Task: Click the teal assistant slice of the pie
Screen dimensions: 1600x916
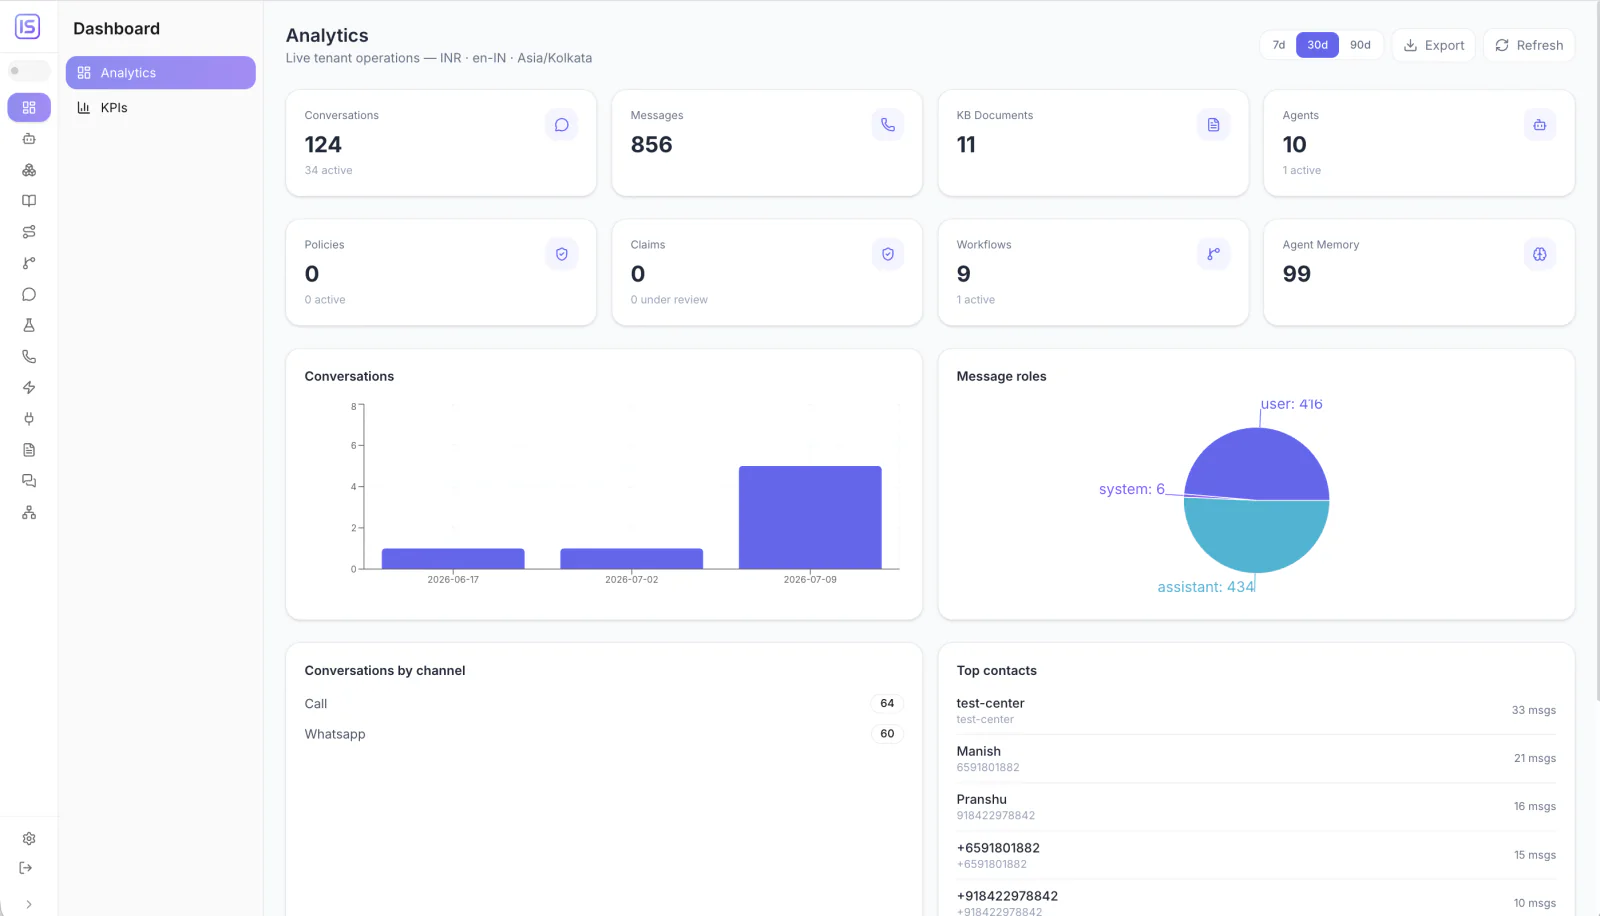Action: pos(1257,537)
